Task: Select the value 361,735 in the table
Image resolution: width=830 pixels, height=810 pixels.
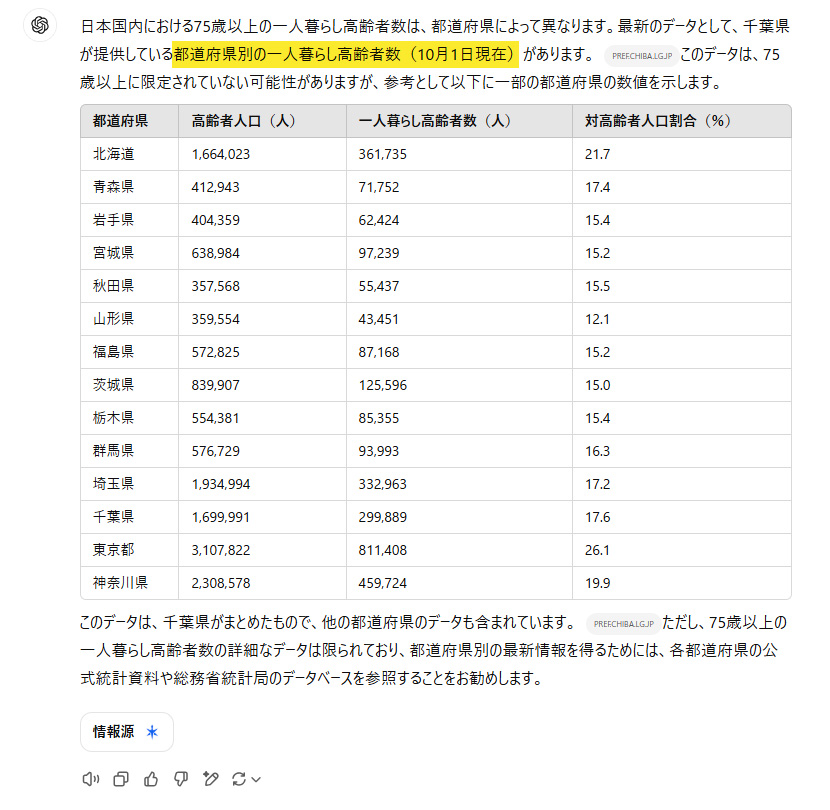Action: coord(382,154)
